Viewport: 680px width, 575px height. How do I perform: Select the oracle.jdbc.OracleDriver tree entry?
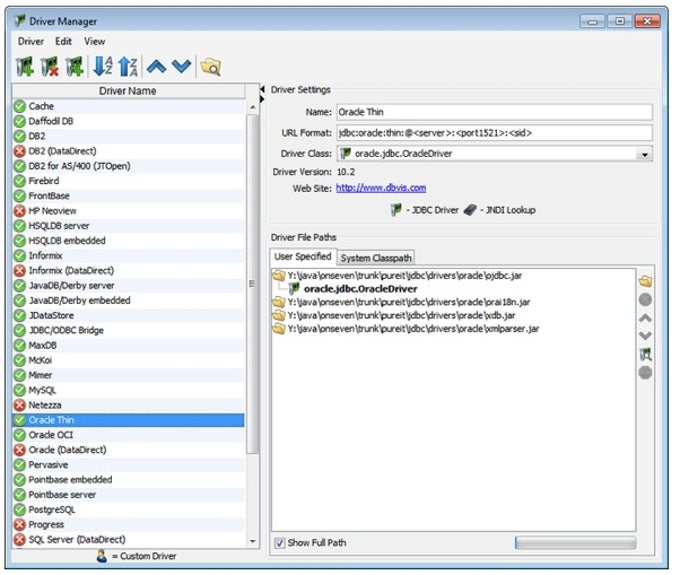(360, 289)
